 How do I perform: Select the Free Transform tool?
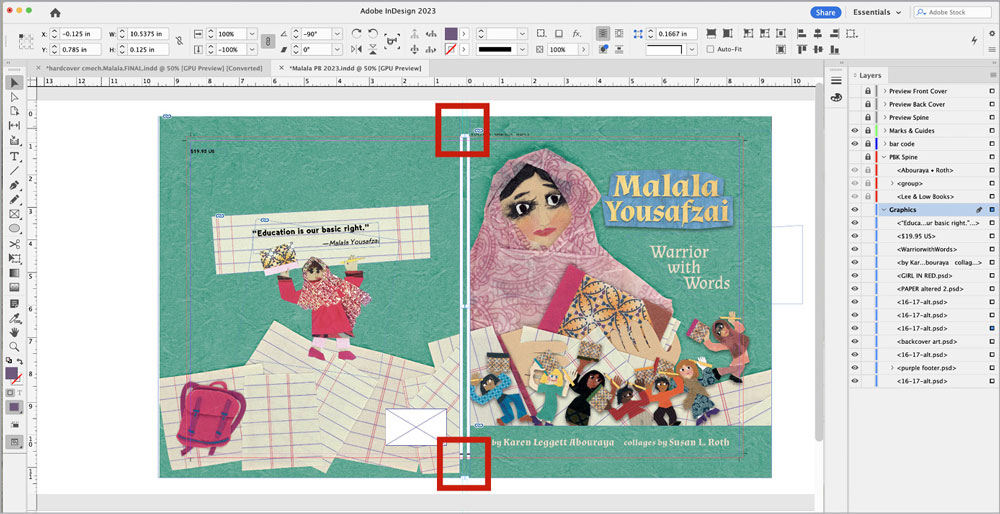14,258
